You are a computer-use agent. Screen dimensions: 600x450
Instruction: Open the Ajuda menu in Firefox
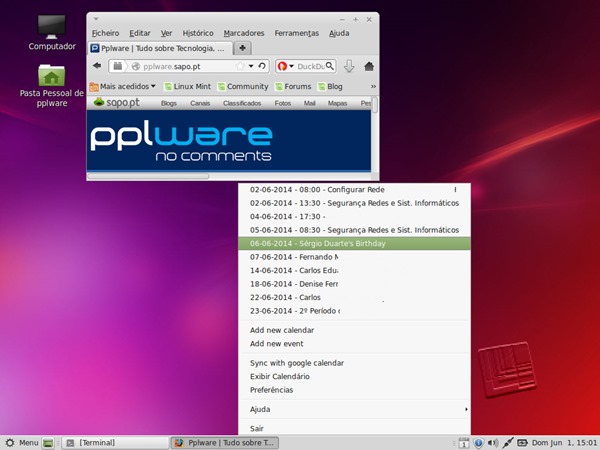339,33
